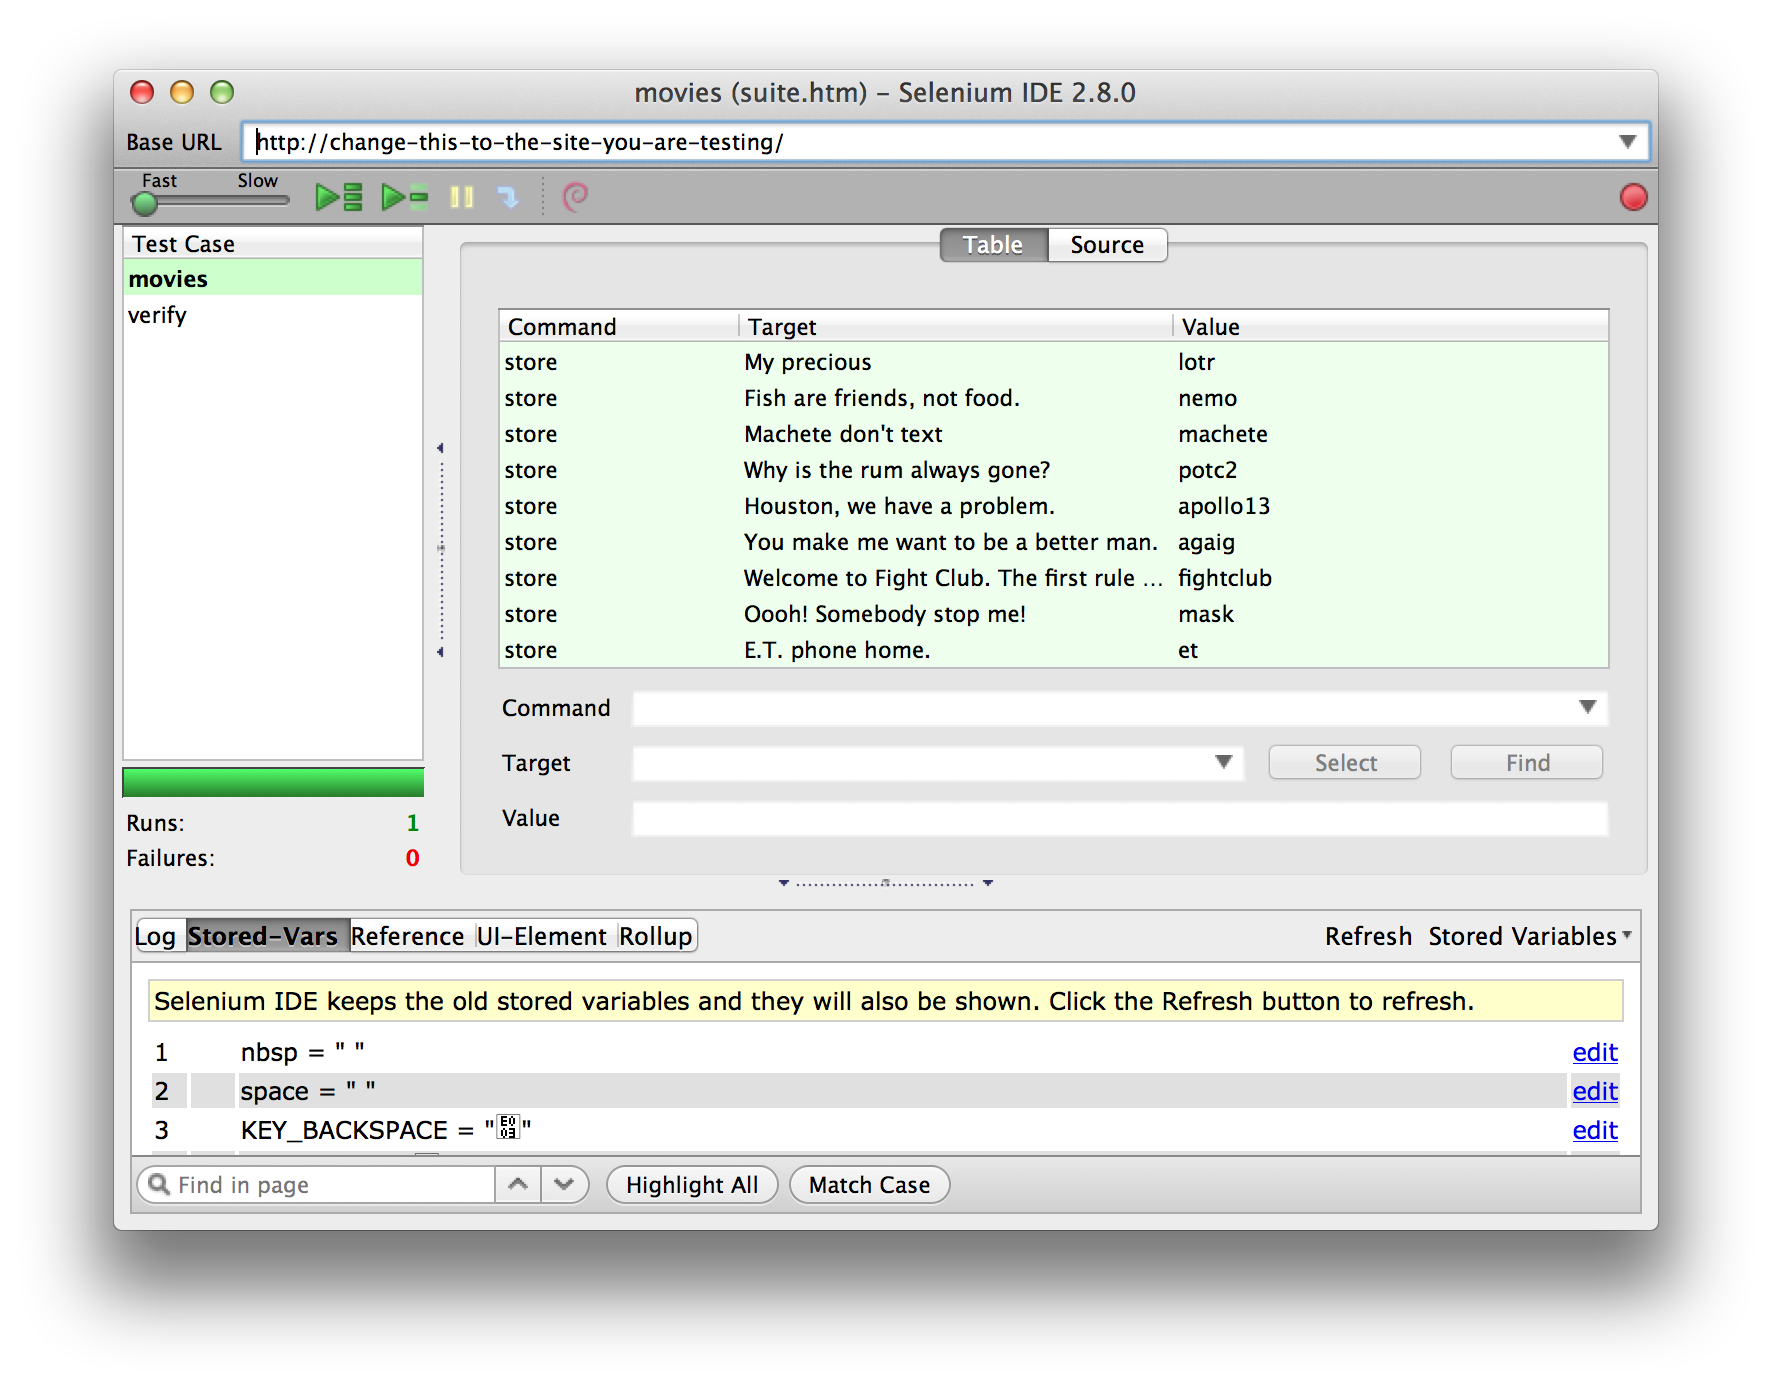
Task: Open Command combo box dropdown
Action: (x=1587, y=707)
